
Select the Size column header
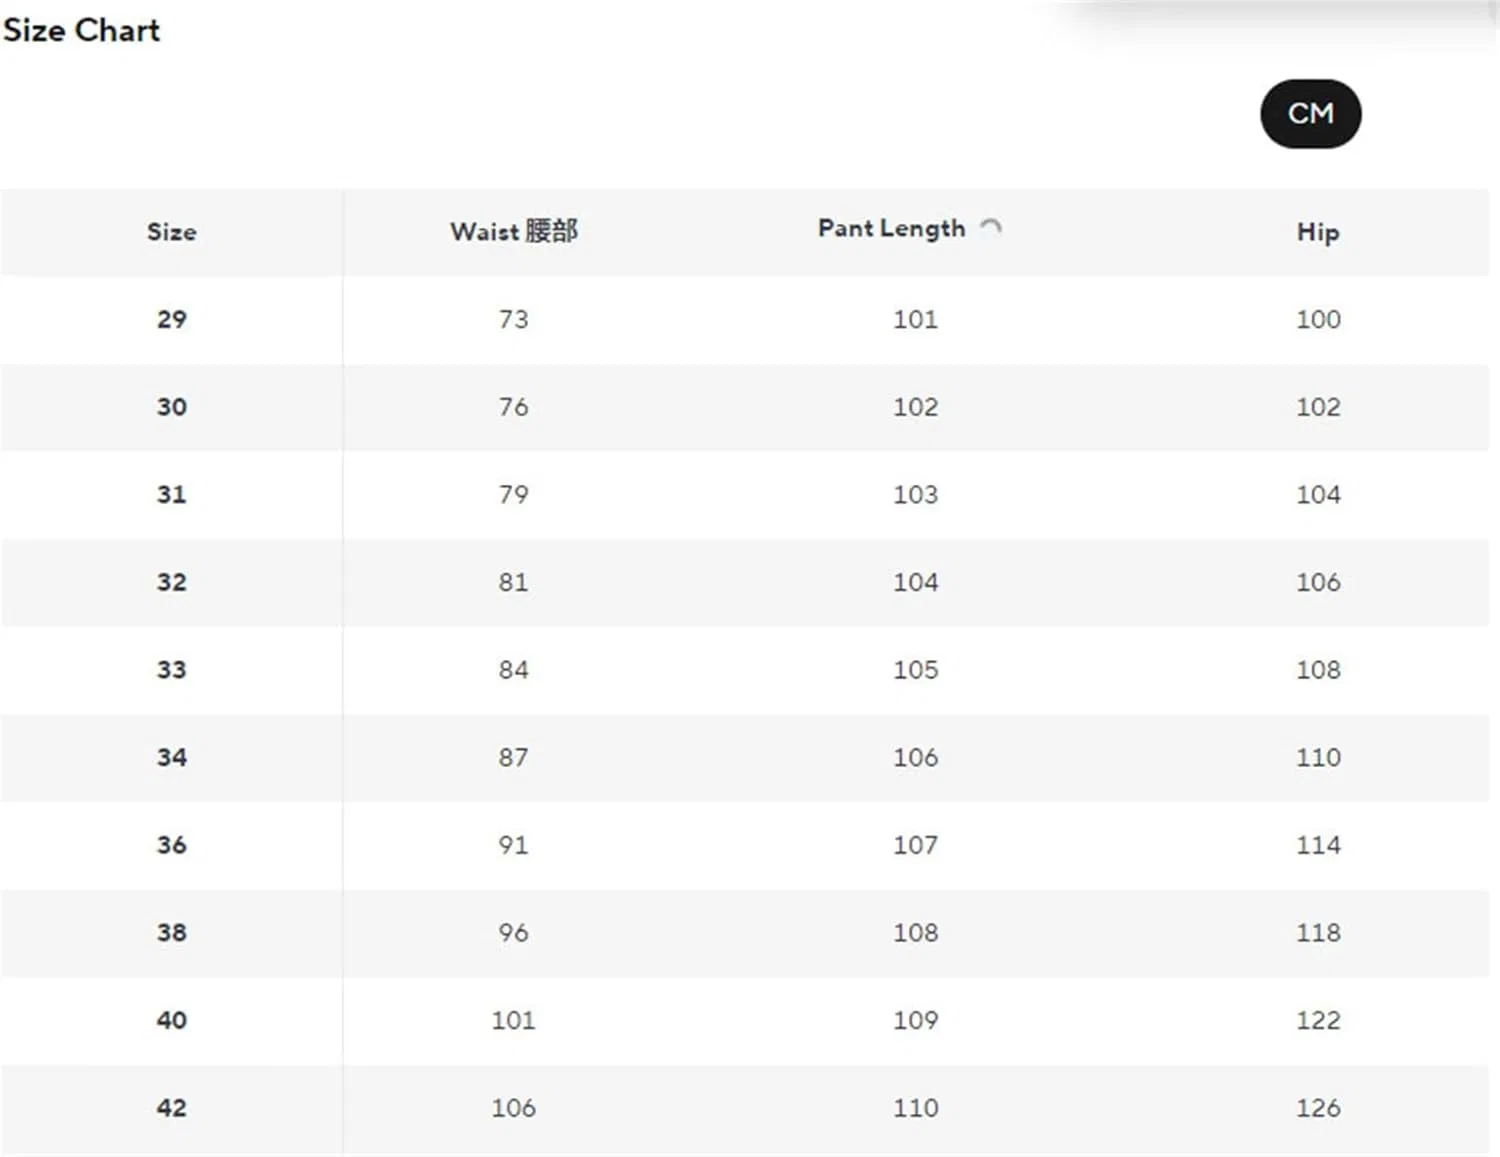point(172,232)
